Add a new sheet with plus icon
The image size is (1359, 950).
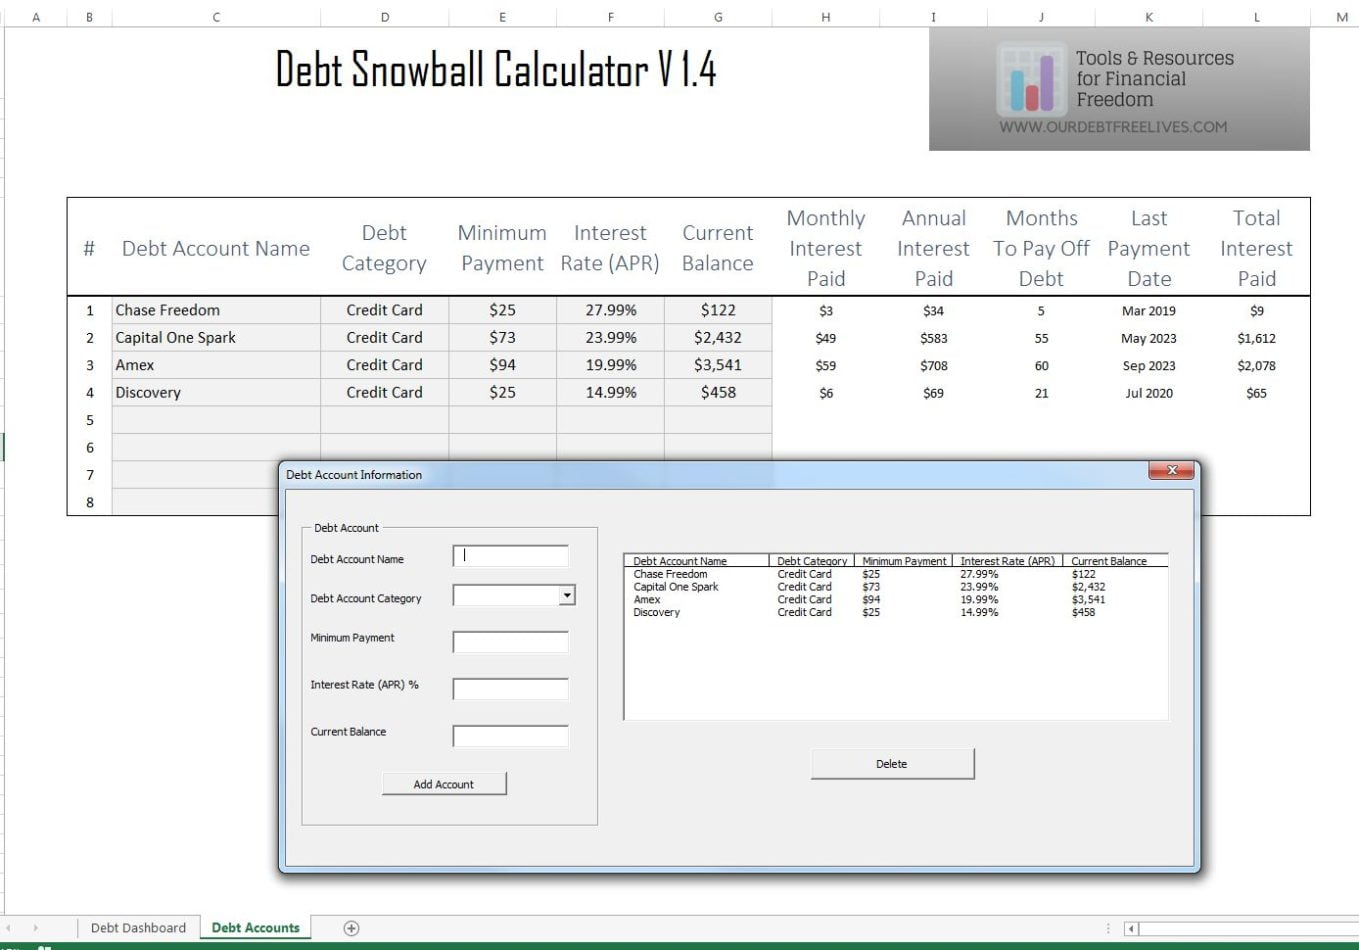click(351, 928)
